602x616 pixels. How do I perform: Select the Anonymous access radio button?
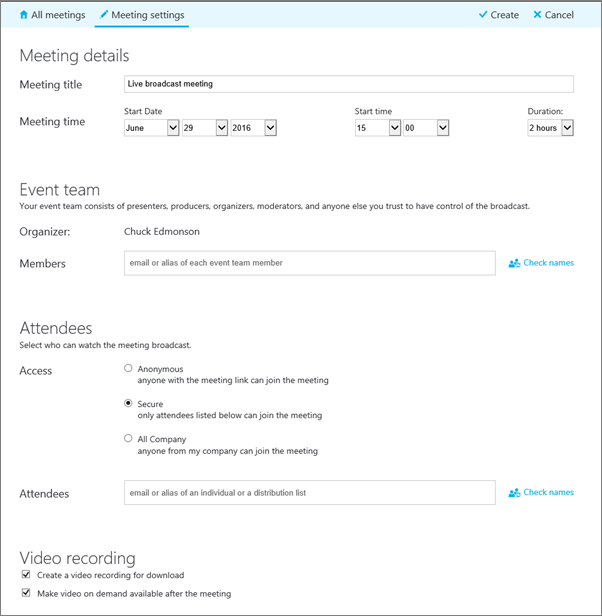click(x=128, y=369)
